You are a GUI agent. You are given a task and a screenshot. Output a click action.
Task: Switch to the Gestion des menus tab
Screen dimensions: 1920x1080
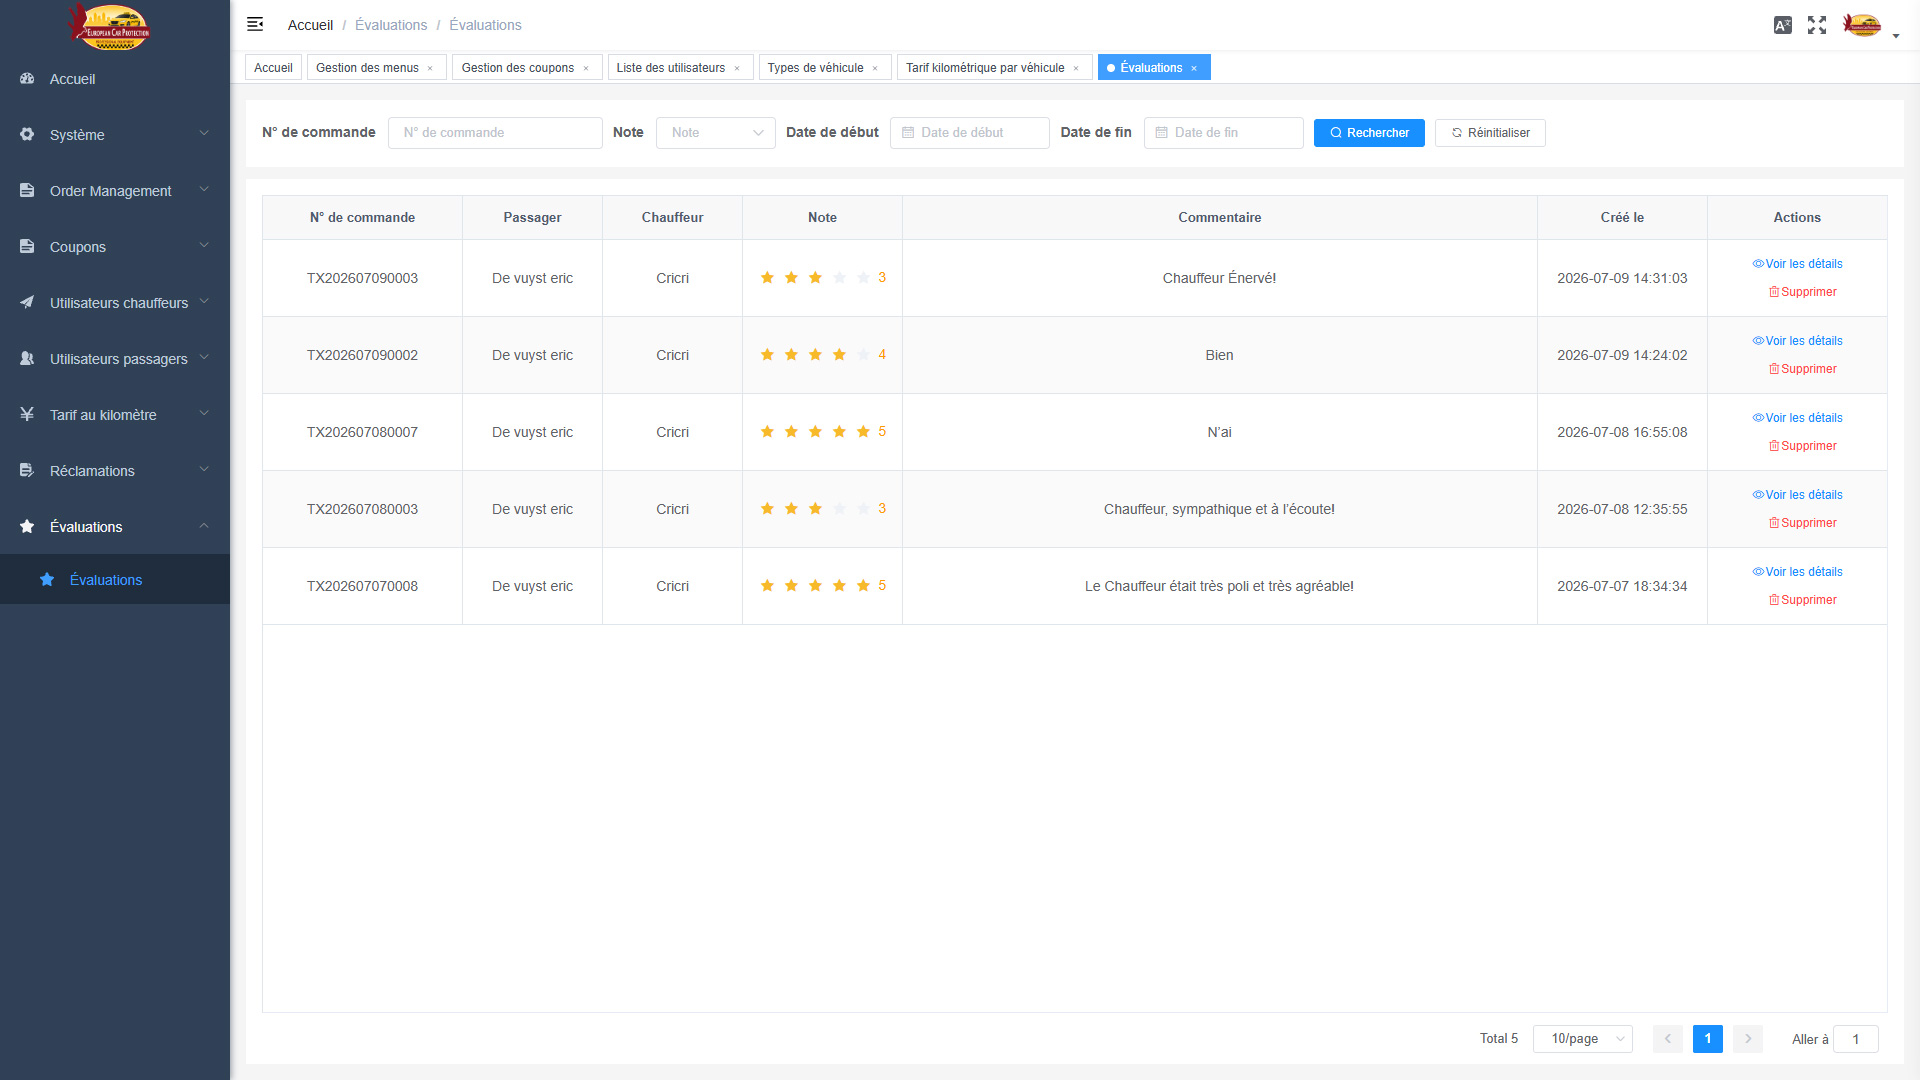tap(367, 68)
